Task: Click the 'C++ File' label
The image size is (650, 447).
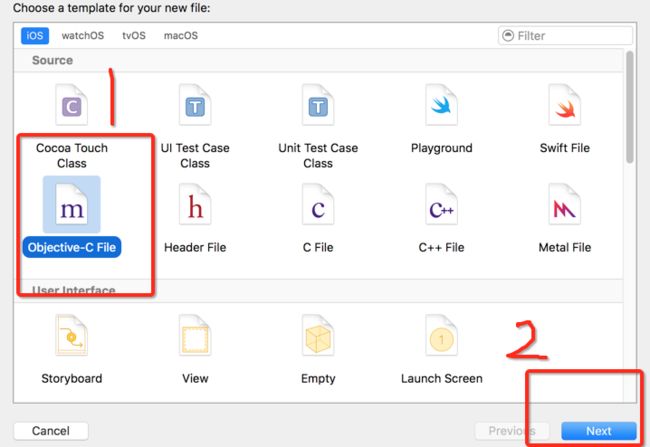Action: coord(441,248)
